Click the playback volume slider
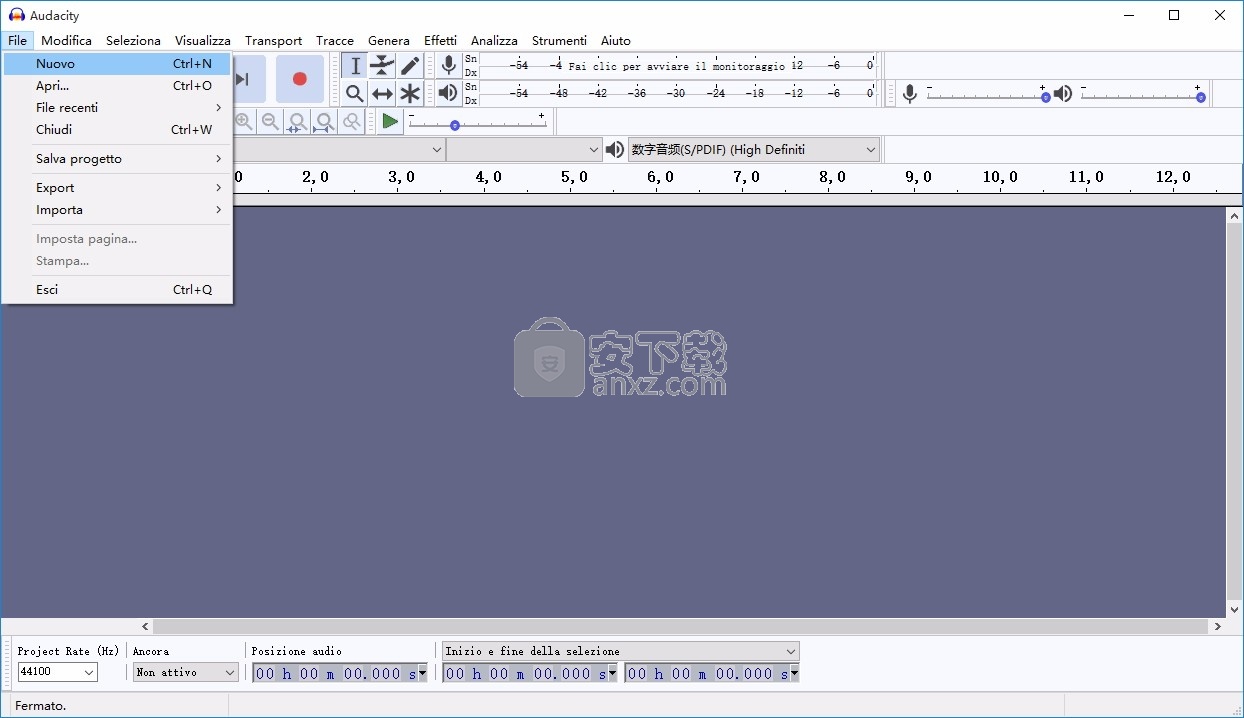This screenshot has height=718, width=1244. [x=1141, y=94]
